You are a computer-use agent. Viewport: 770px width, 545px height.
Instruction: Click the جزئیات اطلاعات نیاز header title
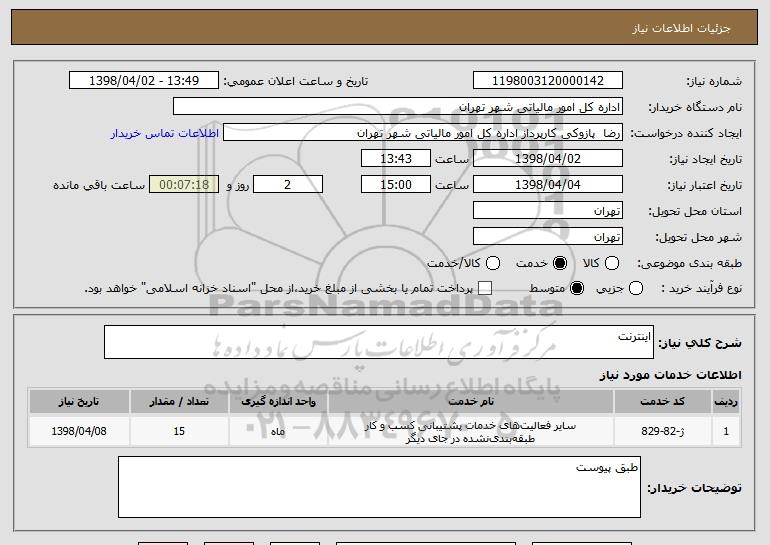tap(681, 28)
